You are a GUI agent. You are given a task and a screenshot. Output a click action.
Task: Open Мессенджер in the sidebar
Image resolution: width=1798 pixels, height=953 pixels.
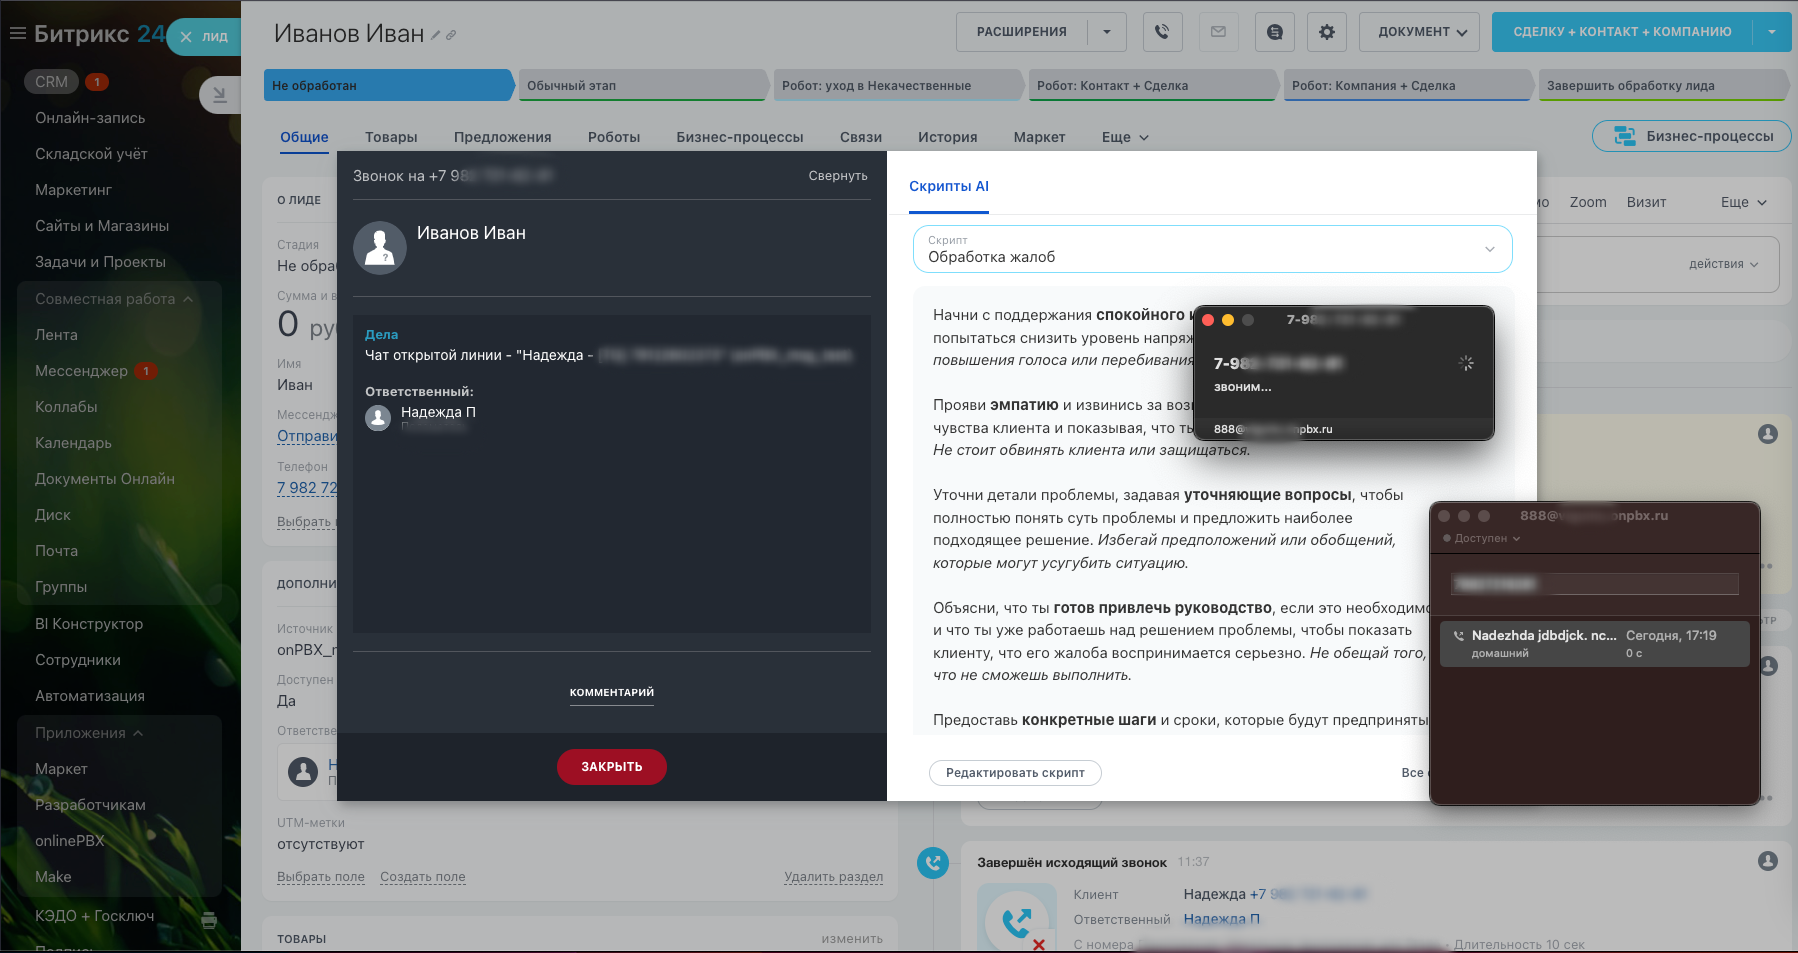81,371
